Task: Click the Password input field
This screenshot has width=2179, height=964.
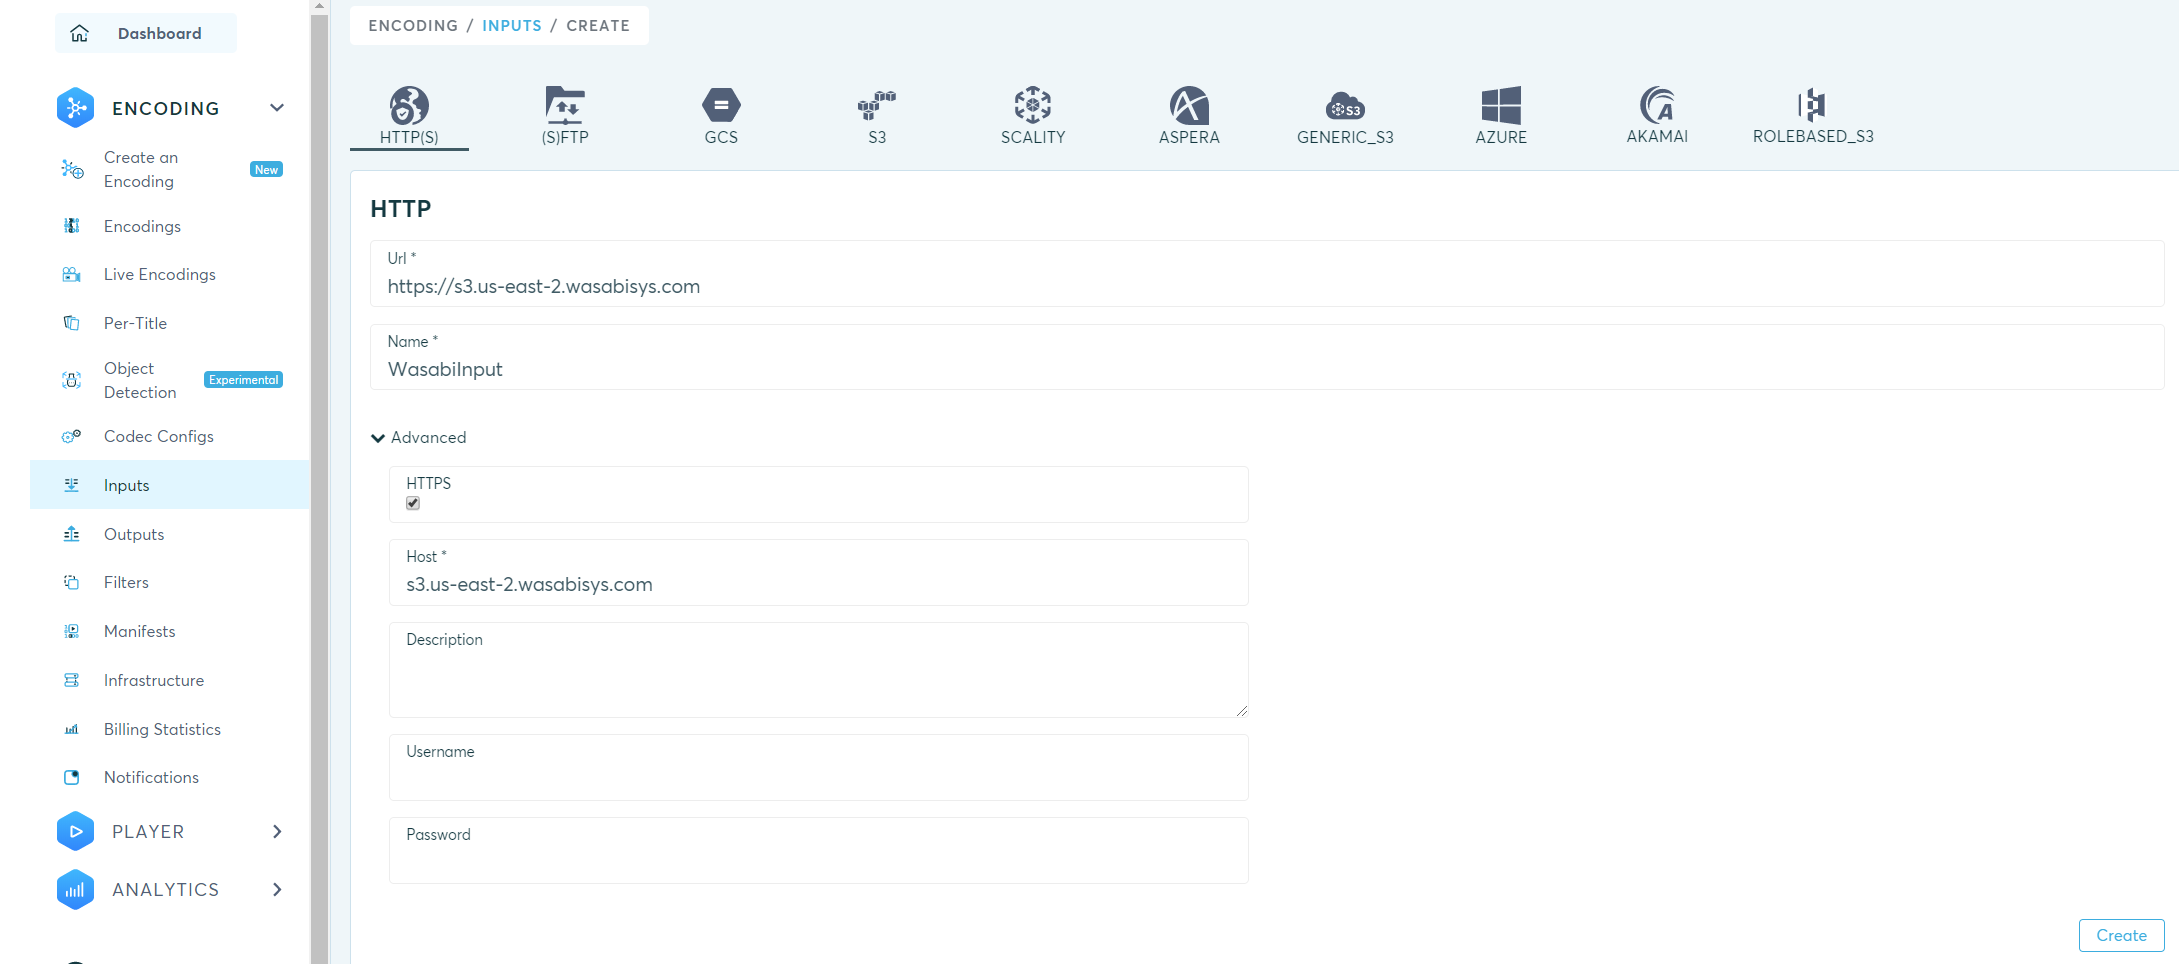Action: (818, 850)
